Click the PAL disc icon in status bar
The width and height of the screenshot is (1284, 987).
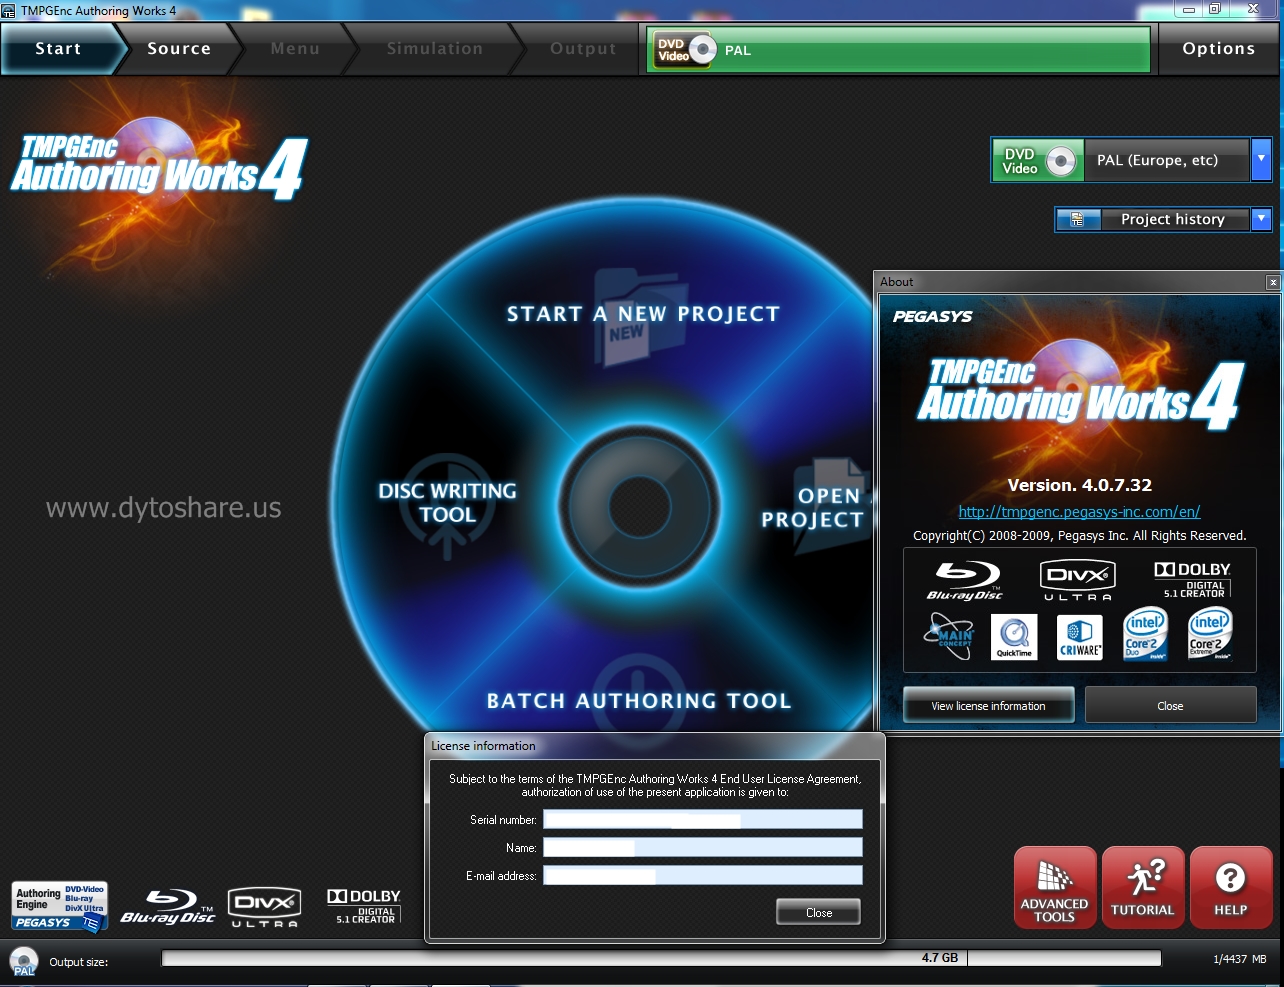23,961
